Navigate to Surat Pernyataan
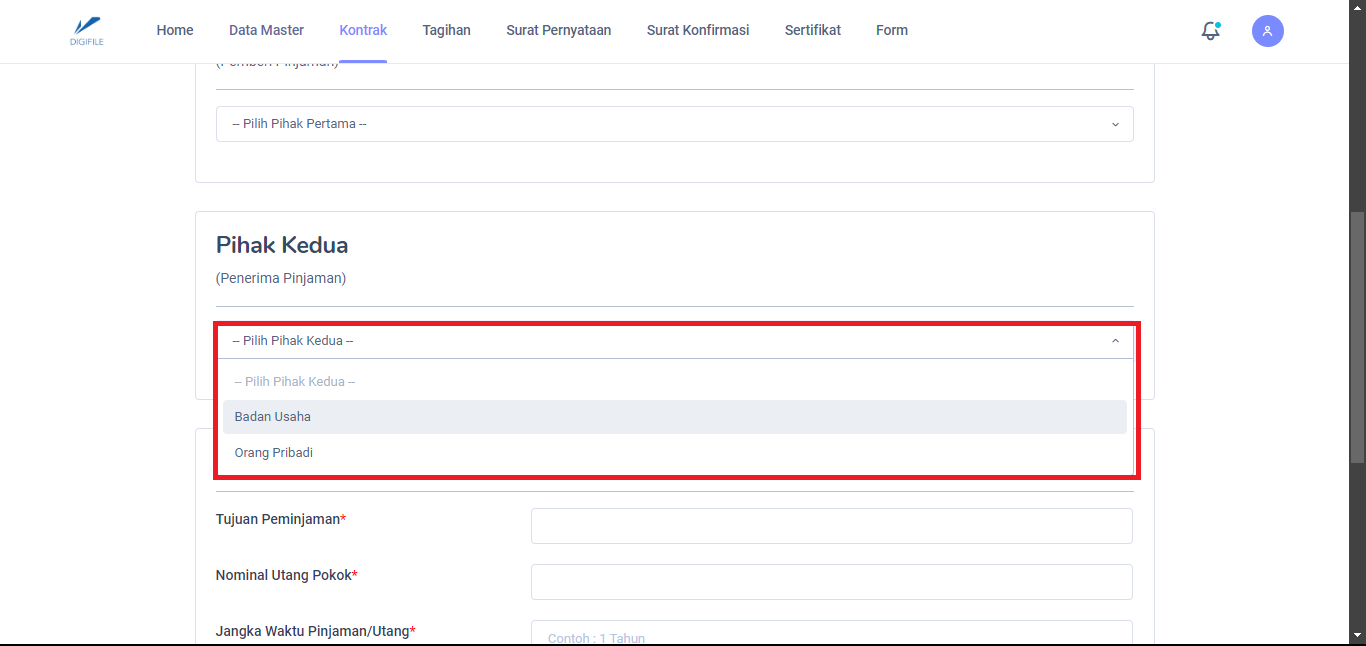Image resolution: width=1366 pixels, height=646 pixels. pyautogui.click(x=558, y=30)
